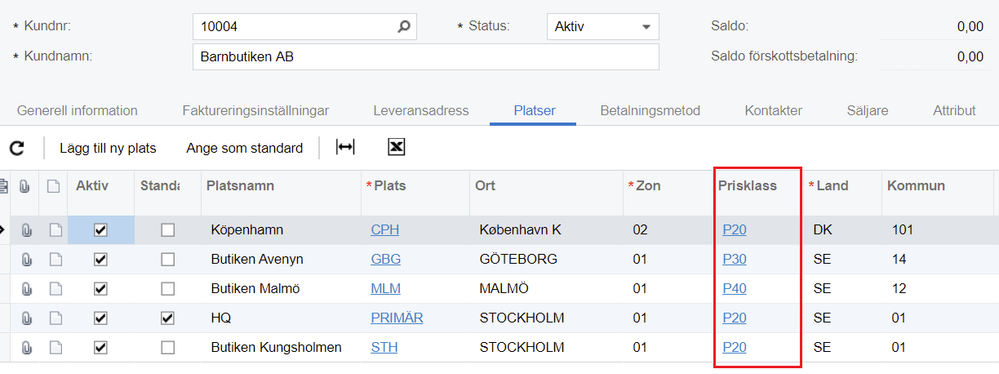Switch to Faktureringsinställningar tab
This screenshot has width=999, height=374.
(255, 110)
